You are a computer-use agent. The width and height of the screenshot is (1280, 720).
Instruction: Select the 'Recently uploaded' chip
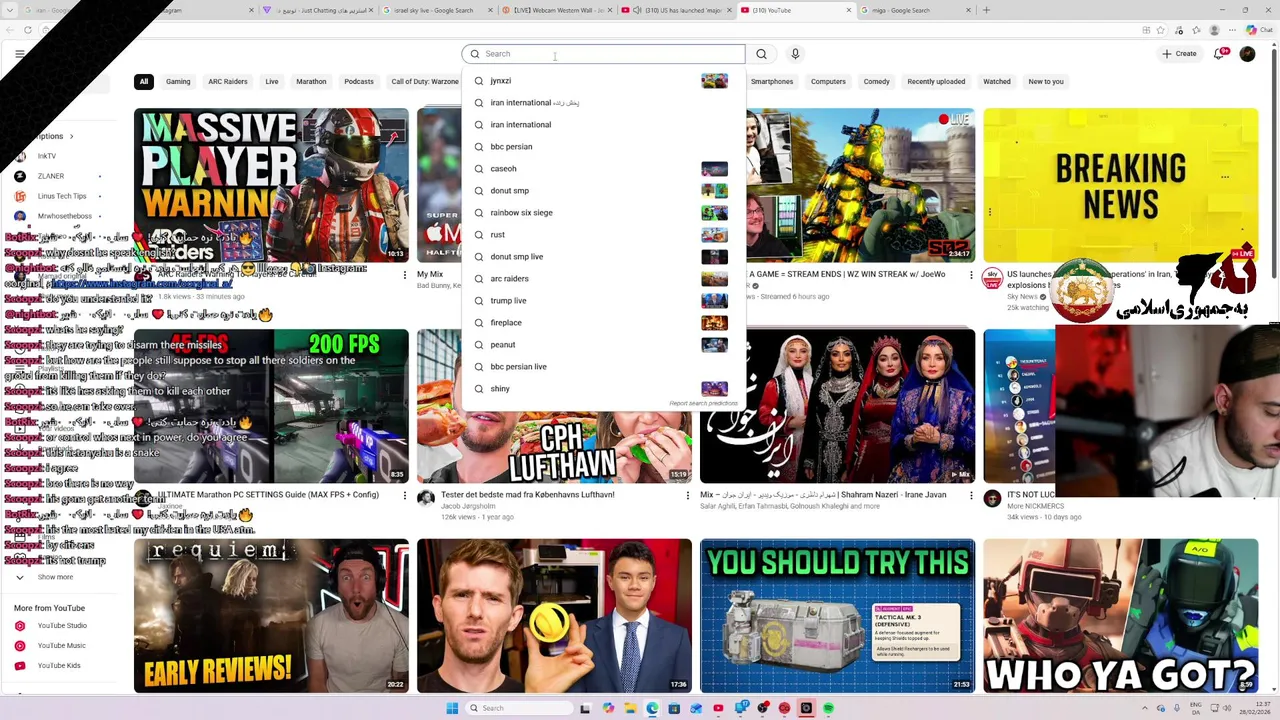[x=936, y=82]
